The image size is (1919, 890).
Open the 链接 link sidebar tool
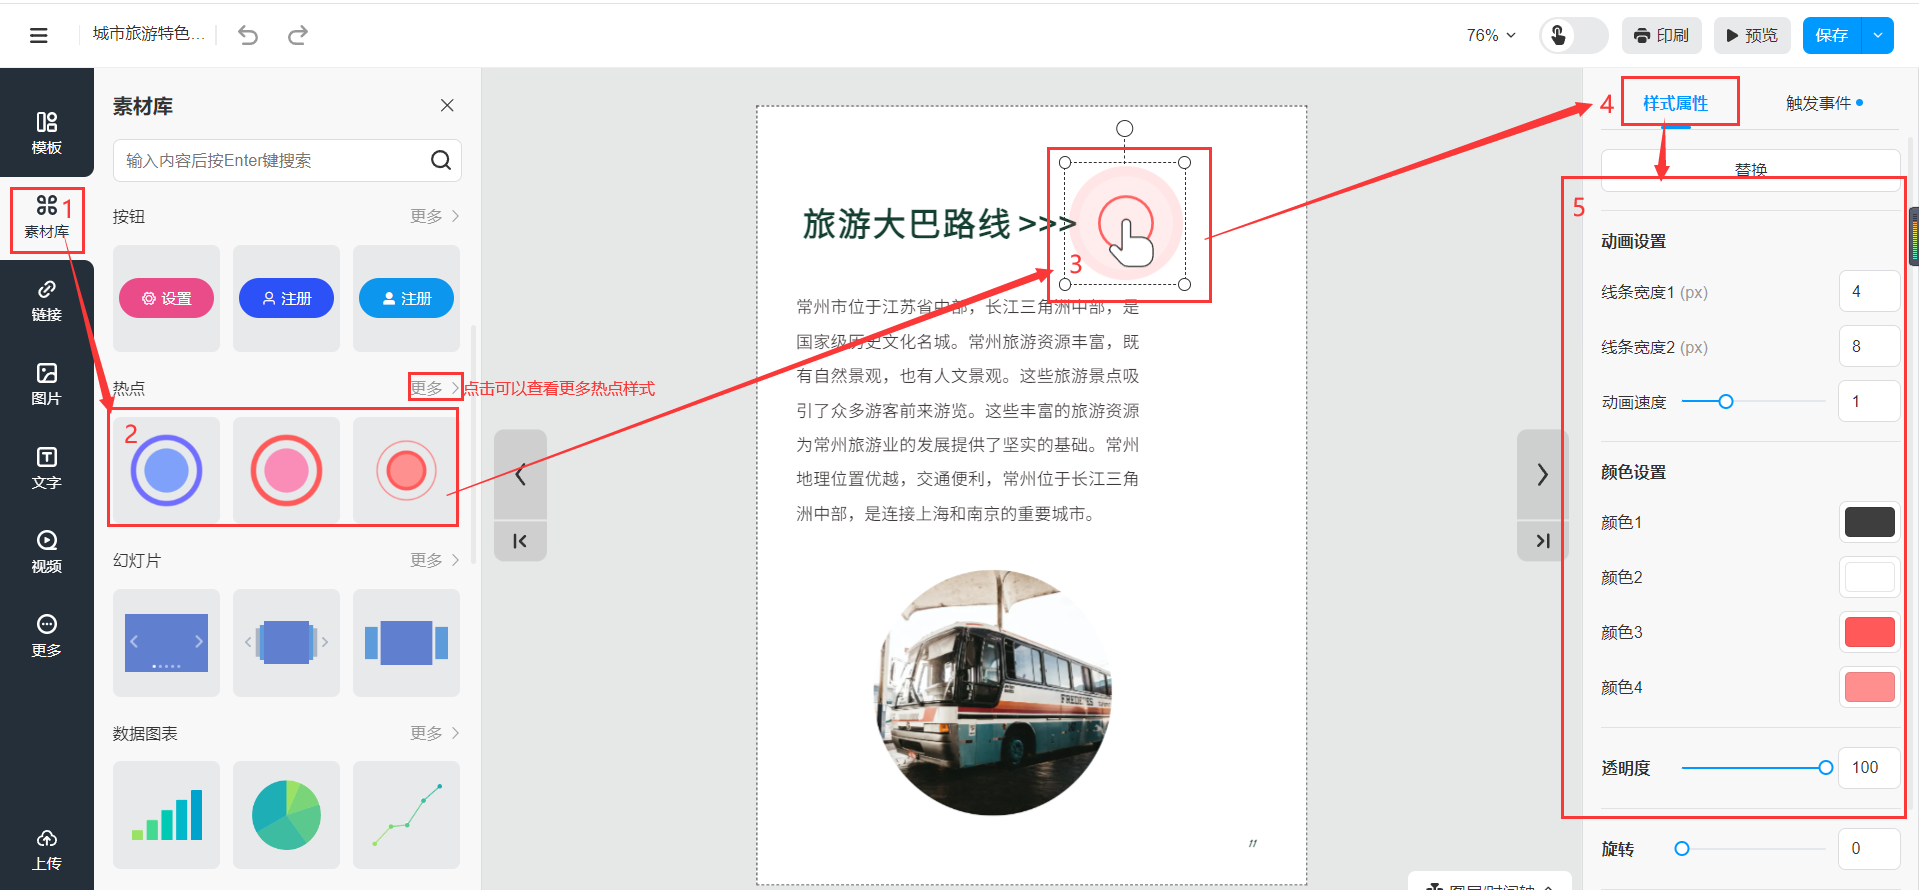tap(47, 300)
